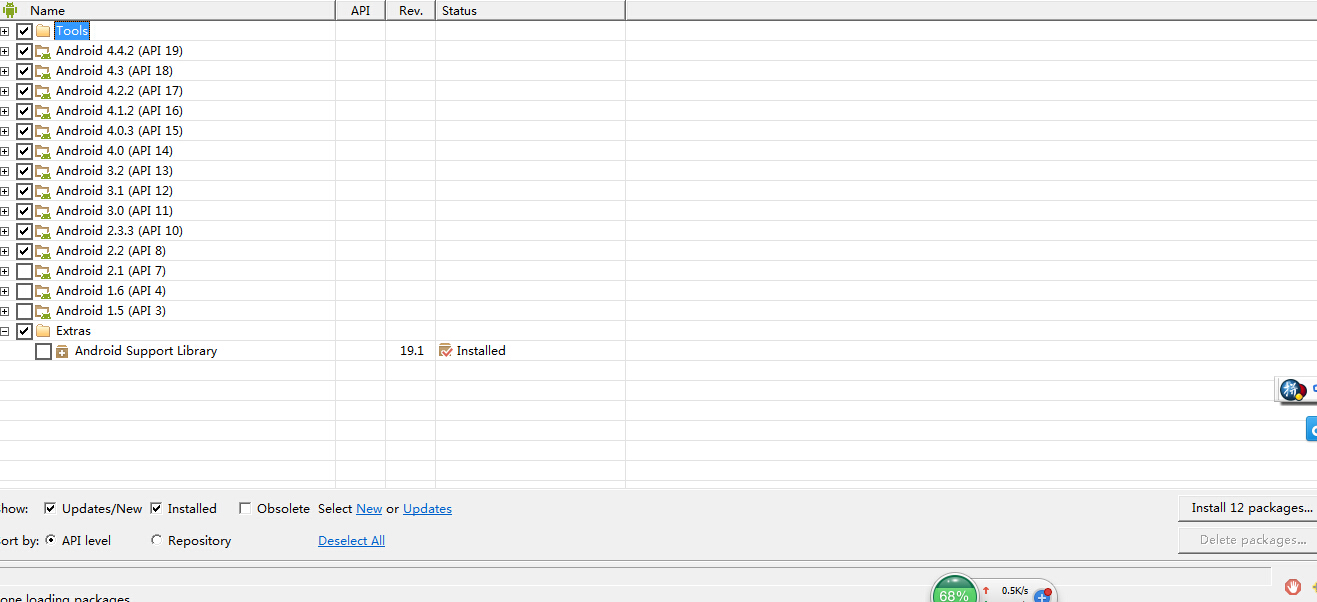
Task: Click the Android 2.2 (API 8) platform icon
Action: pos(43,251)
